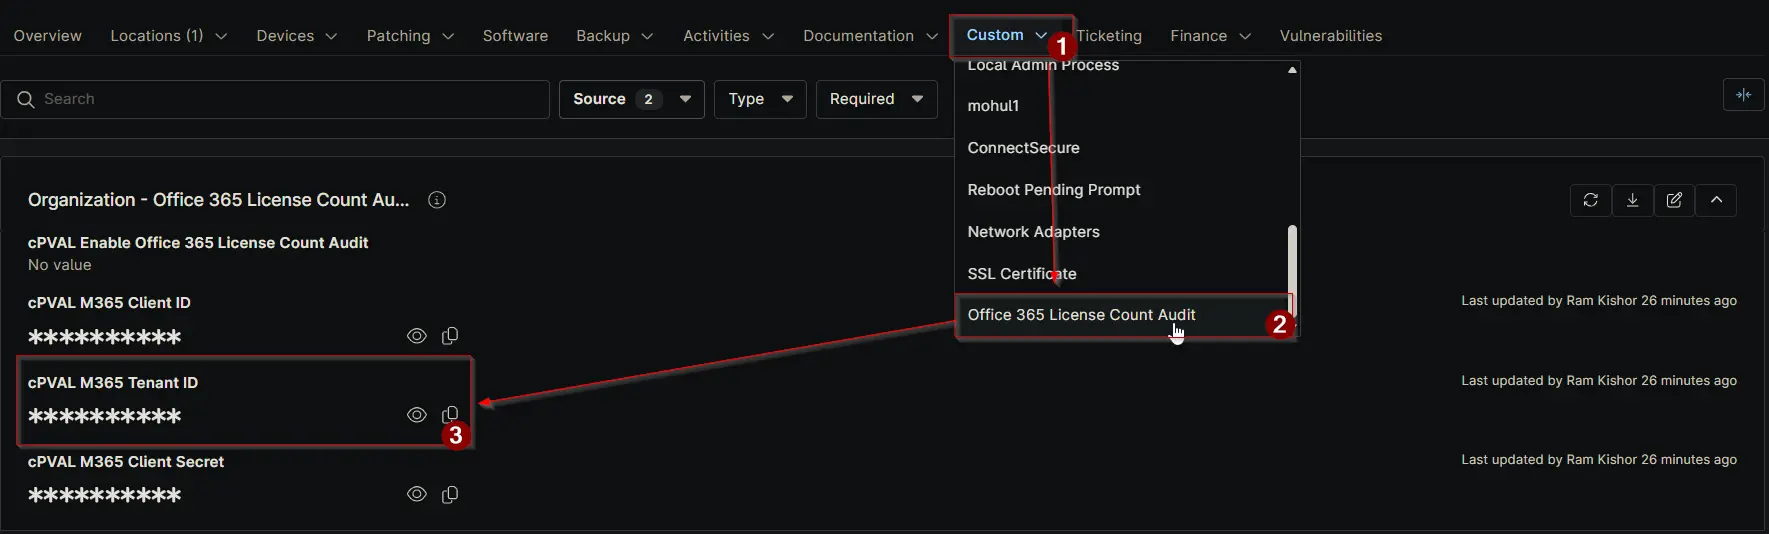Click the collapse-all icon at top right
1769x534 pixels.
(x=1743, y=95)
